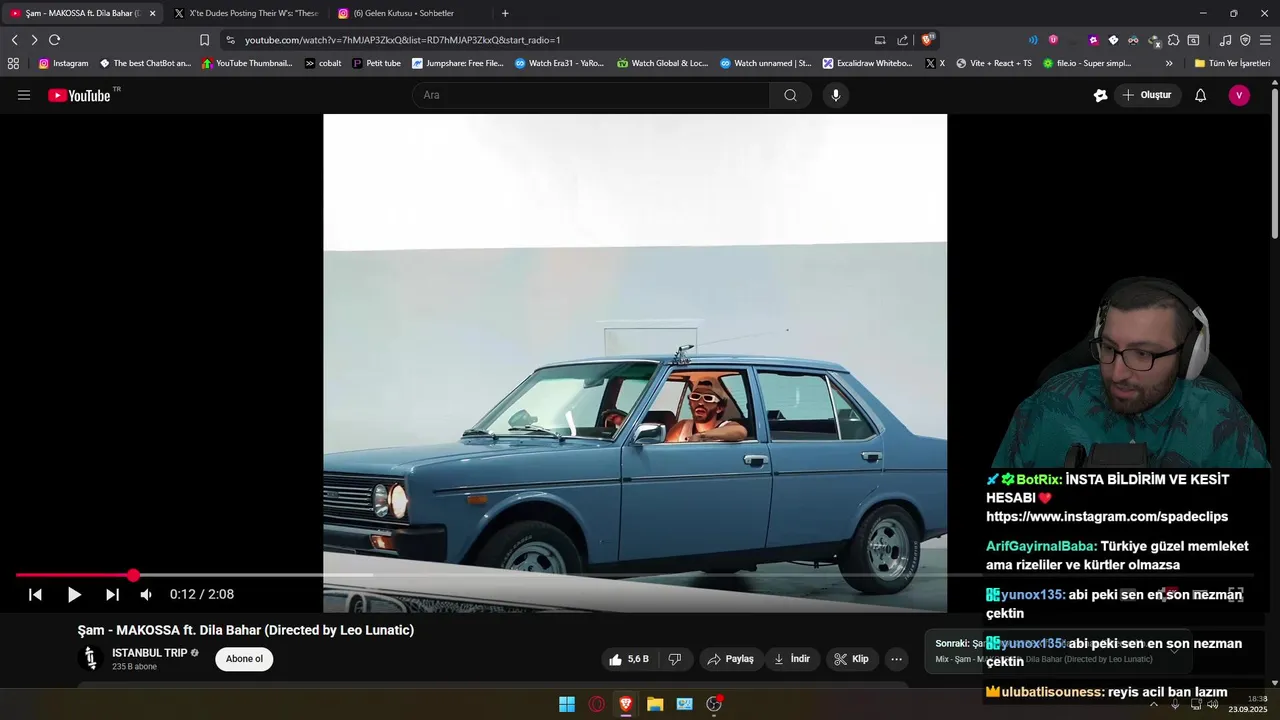Open the ISTANBUL TRIP channel link

[149, 653]
